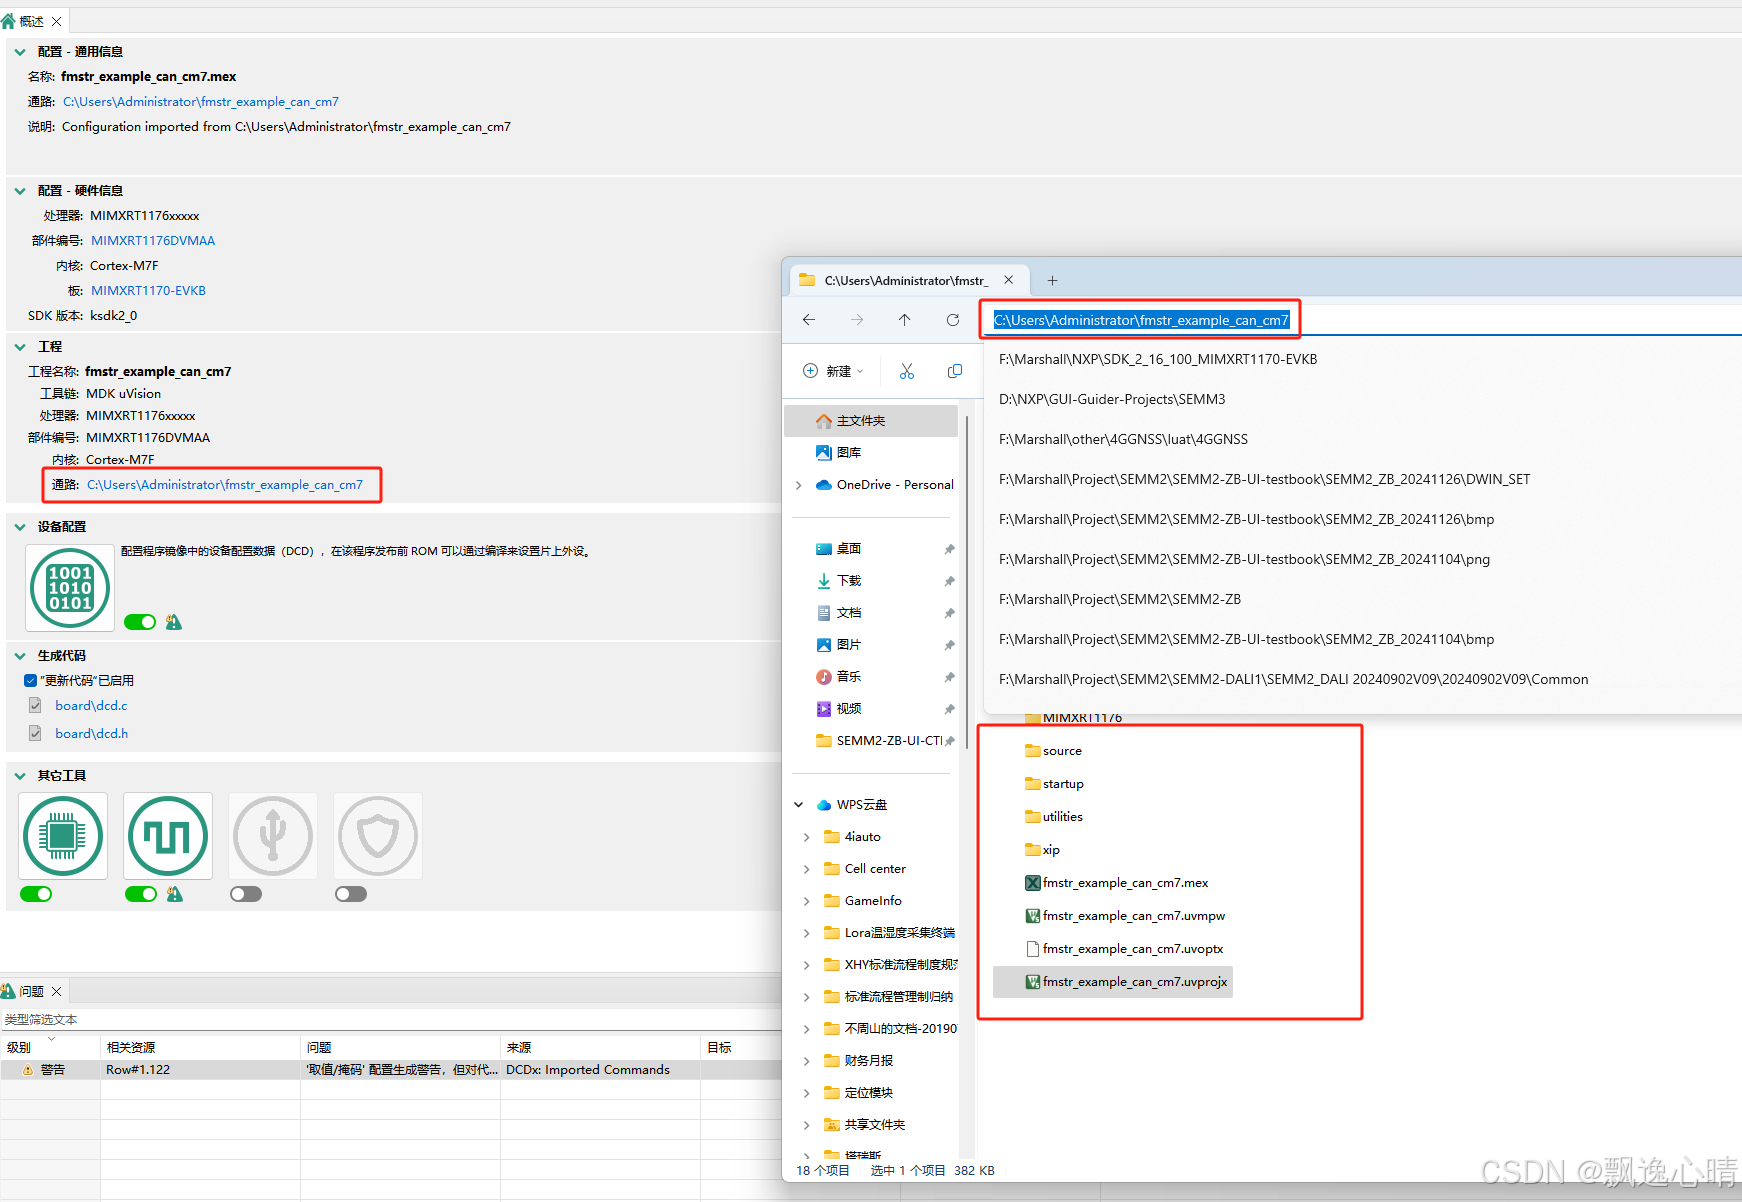
Task: Select the TEE shield tool icon
Action: 377,836
